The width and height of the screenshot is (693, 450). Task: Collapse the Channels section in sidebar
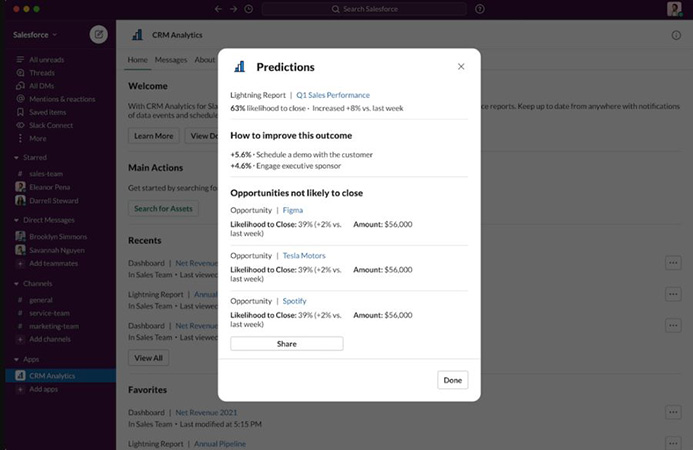point(16,283)
